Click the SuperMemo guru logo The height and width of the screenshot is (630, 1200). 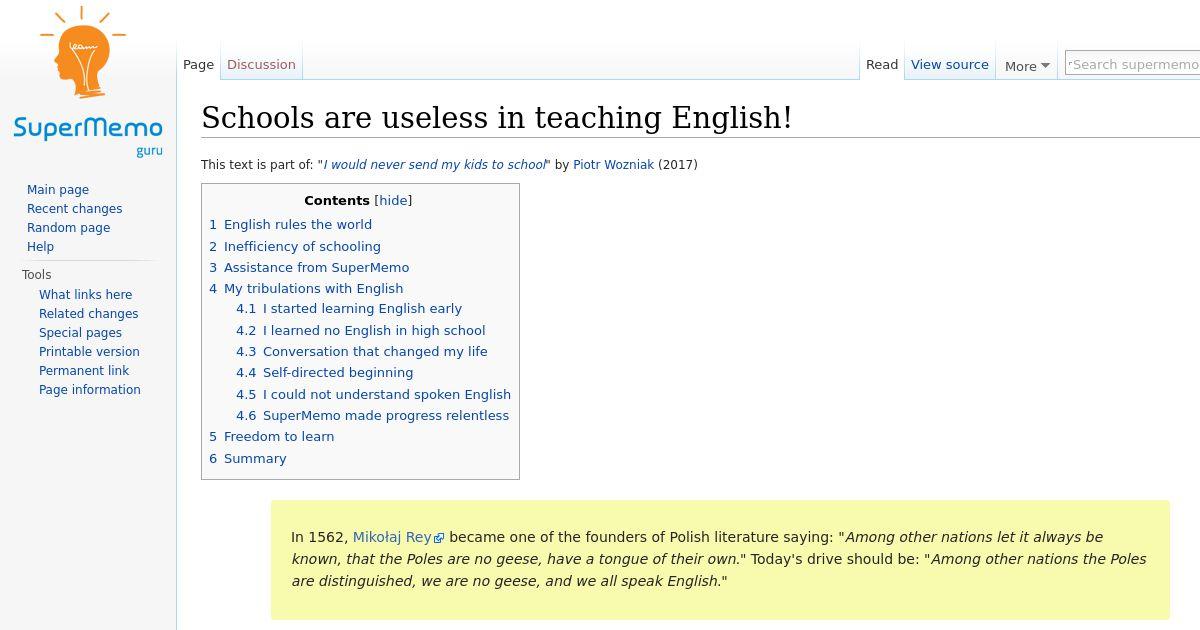(88, 82)
